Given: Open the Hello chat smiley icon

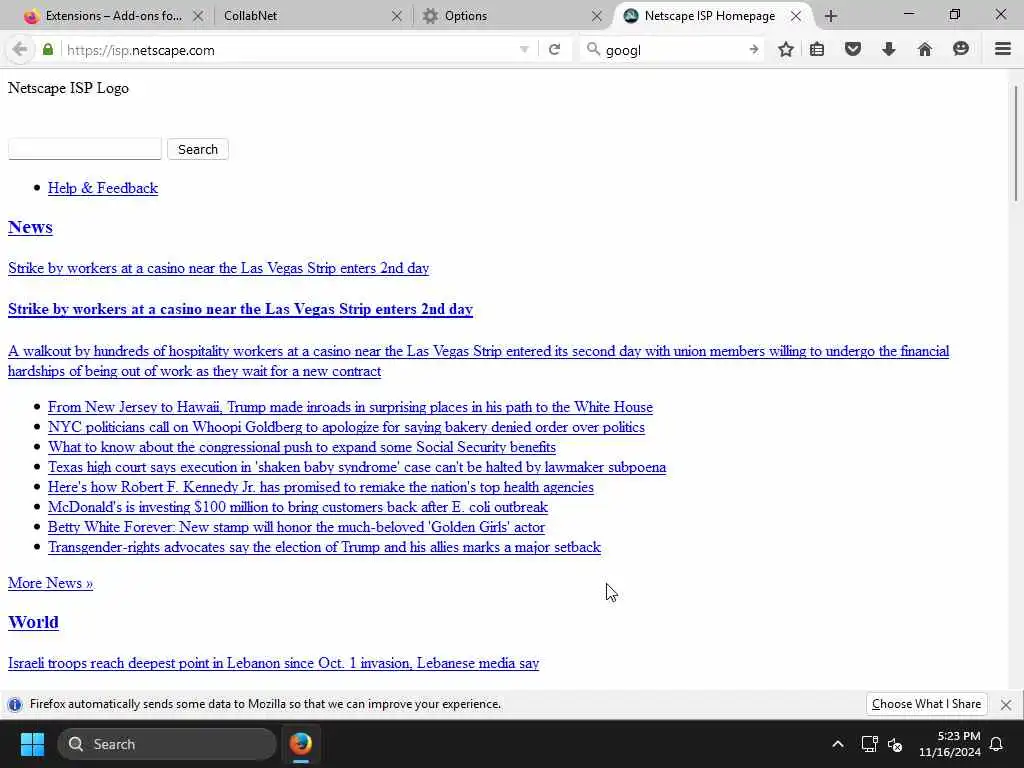Looking at the screenshot, I should (x=961, y=50).
